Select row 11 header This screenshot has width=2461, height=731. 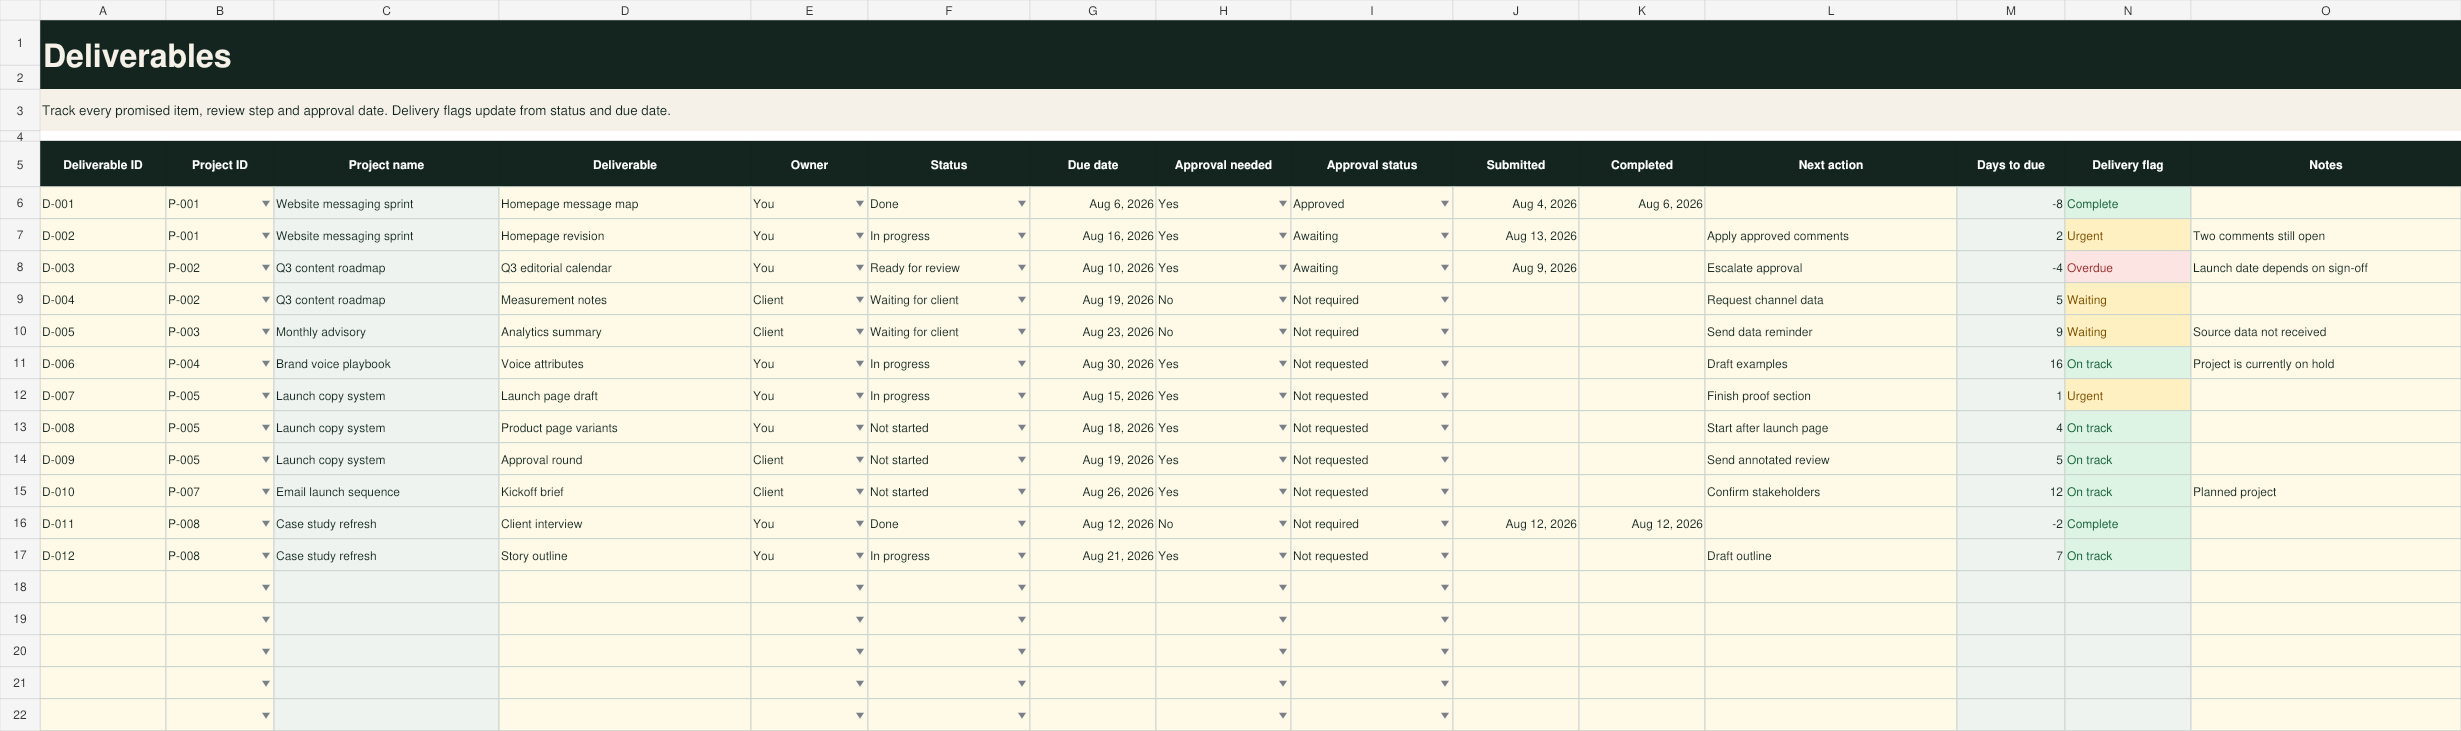pos(20,364)
